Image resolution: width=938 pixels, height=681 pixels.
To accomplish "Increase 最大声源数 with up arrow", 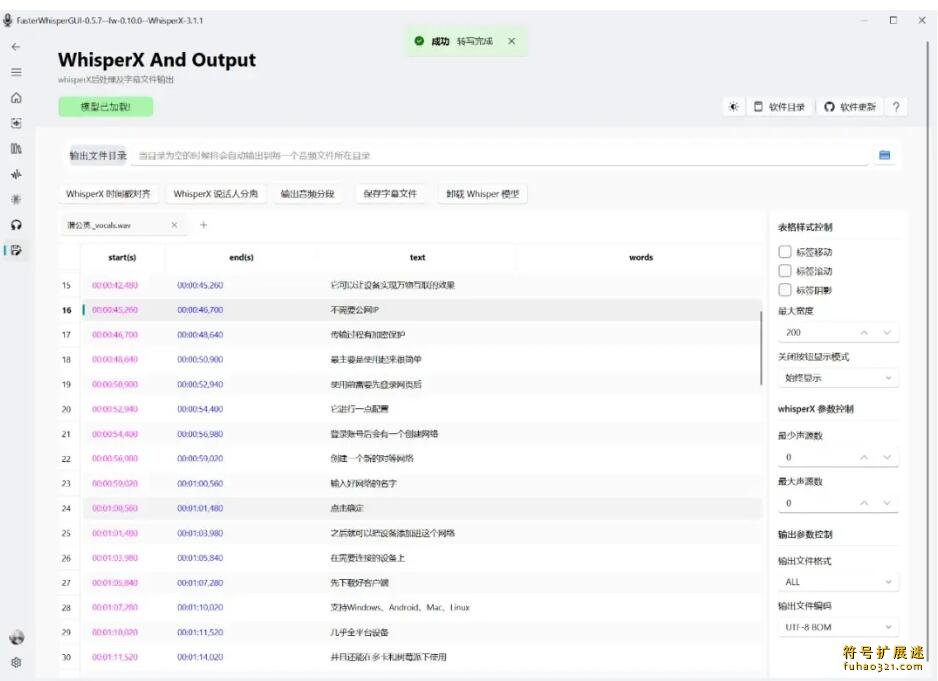I will tap(864, 503).
